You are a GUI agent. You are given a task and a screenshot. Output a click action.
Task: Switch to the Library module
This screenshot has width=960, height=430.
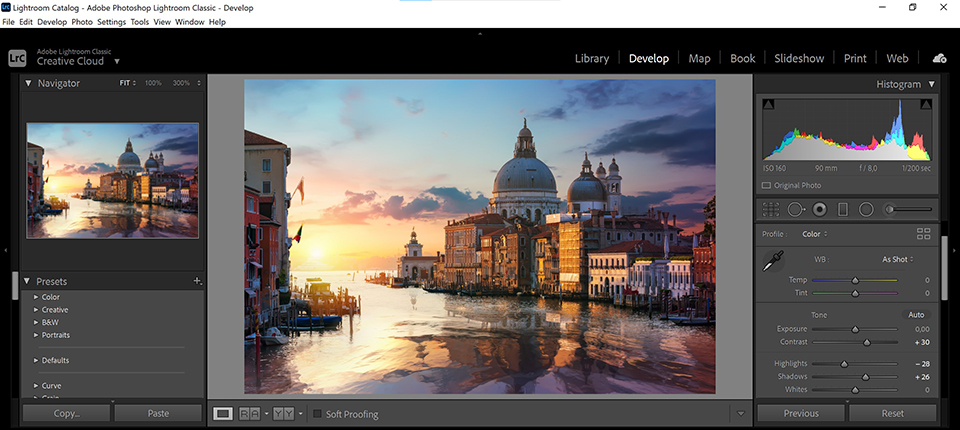(x=592, y=58)
